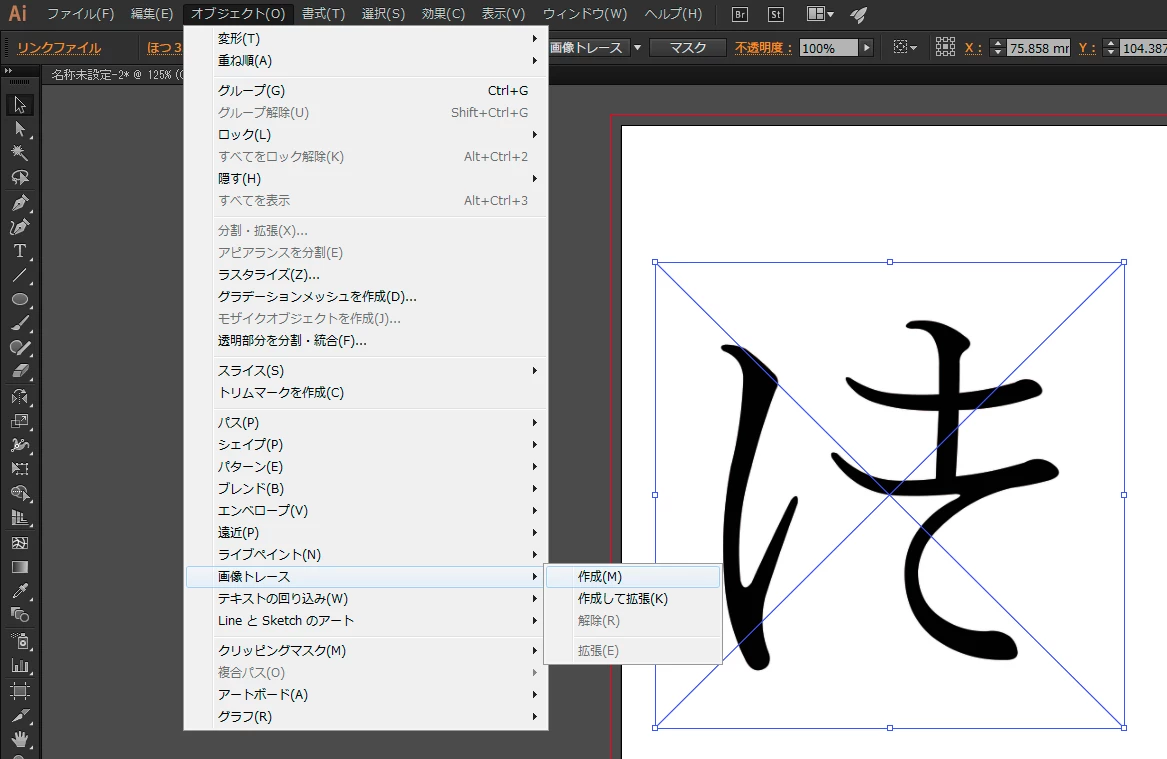Pick the Warp/Width tool
This screenshot has width=1167, height=759.
pos(20,445)
